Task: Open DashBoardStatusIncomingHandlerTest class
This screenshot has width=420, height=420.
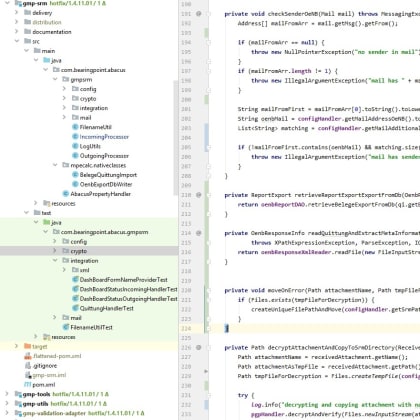Action: pyautogui.click(x=128, y=289)
